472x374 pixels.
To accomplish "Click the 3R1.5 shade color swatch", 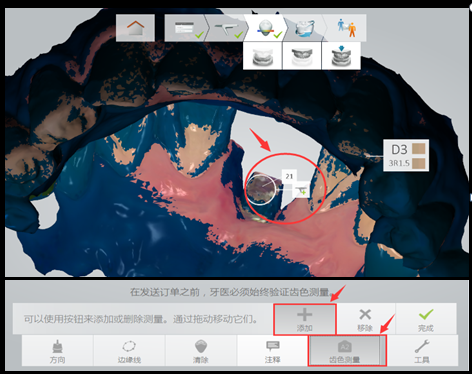I will point(418,163).
